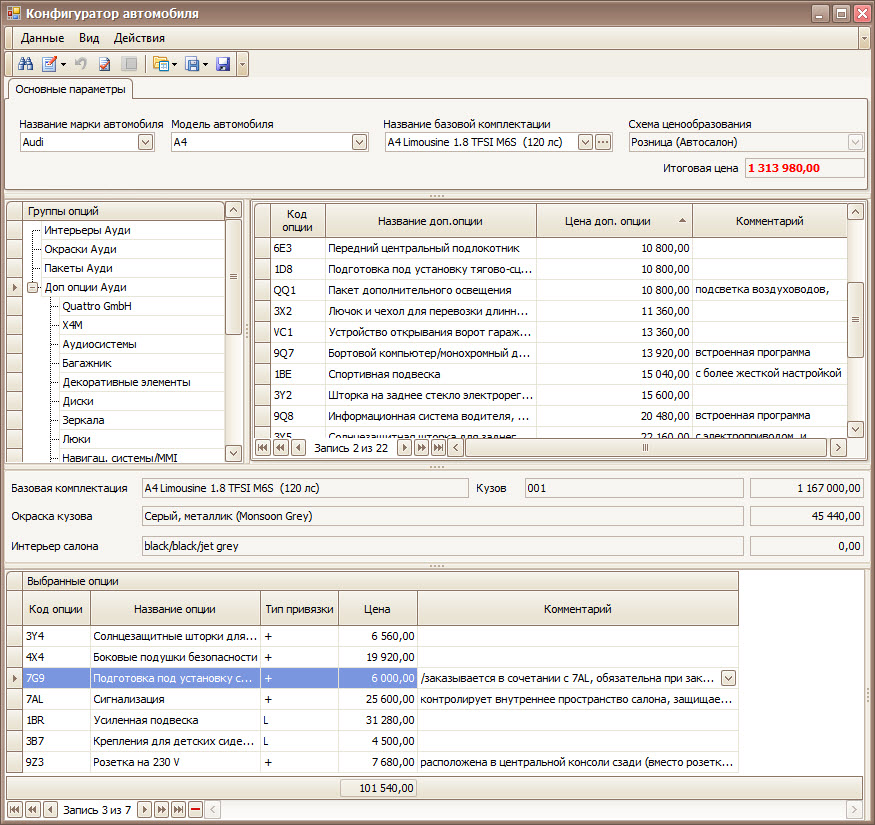Click the open folder icon in toolbar

coord(160,64)
